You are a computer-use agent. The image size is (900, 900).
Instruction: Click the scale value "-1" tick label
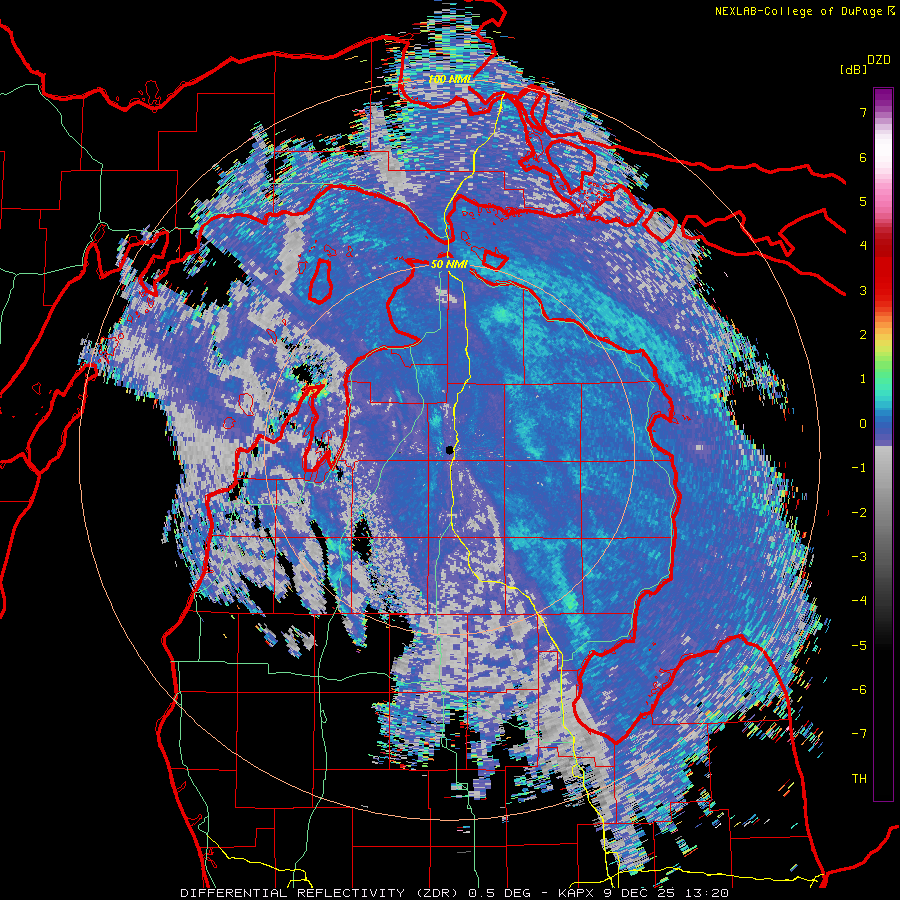(859, 468)
